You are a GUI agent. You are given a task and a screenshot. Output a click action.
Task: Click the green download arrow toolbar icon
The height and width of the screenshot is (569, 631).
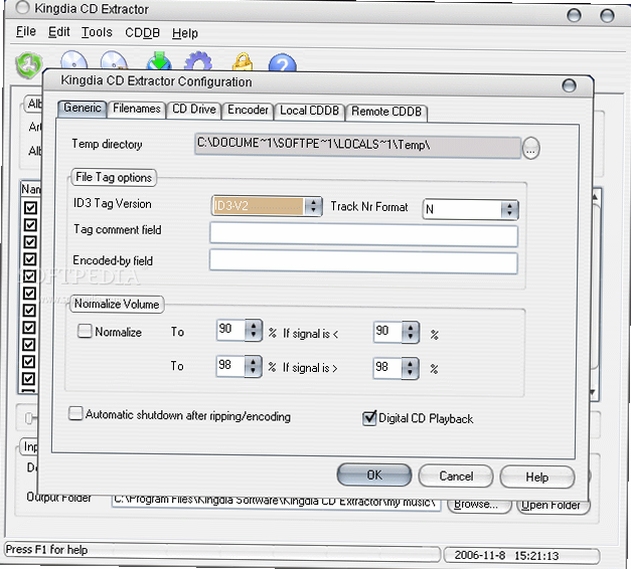point(159,61)
